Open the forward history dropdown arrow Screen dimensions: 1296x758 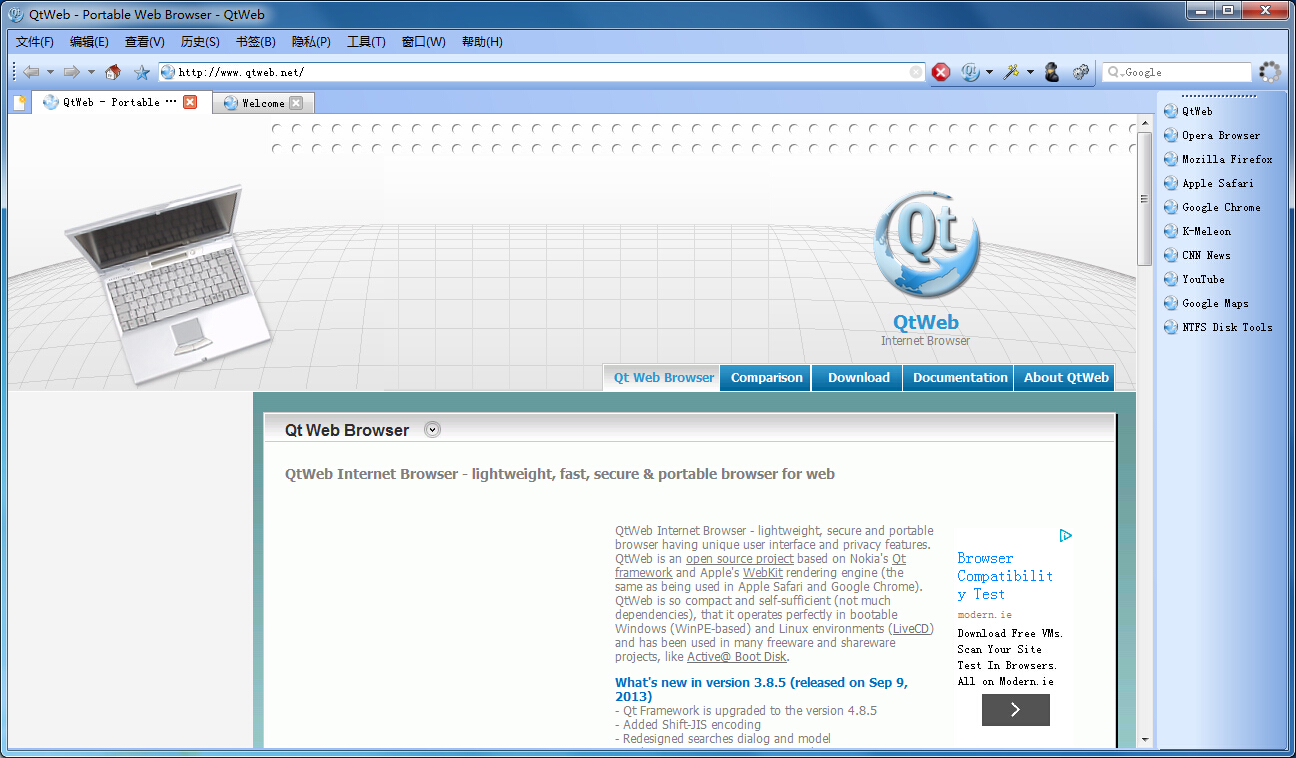point(91,72)
